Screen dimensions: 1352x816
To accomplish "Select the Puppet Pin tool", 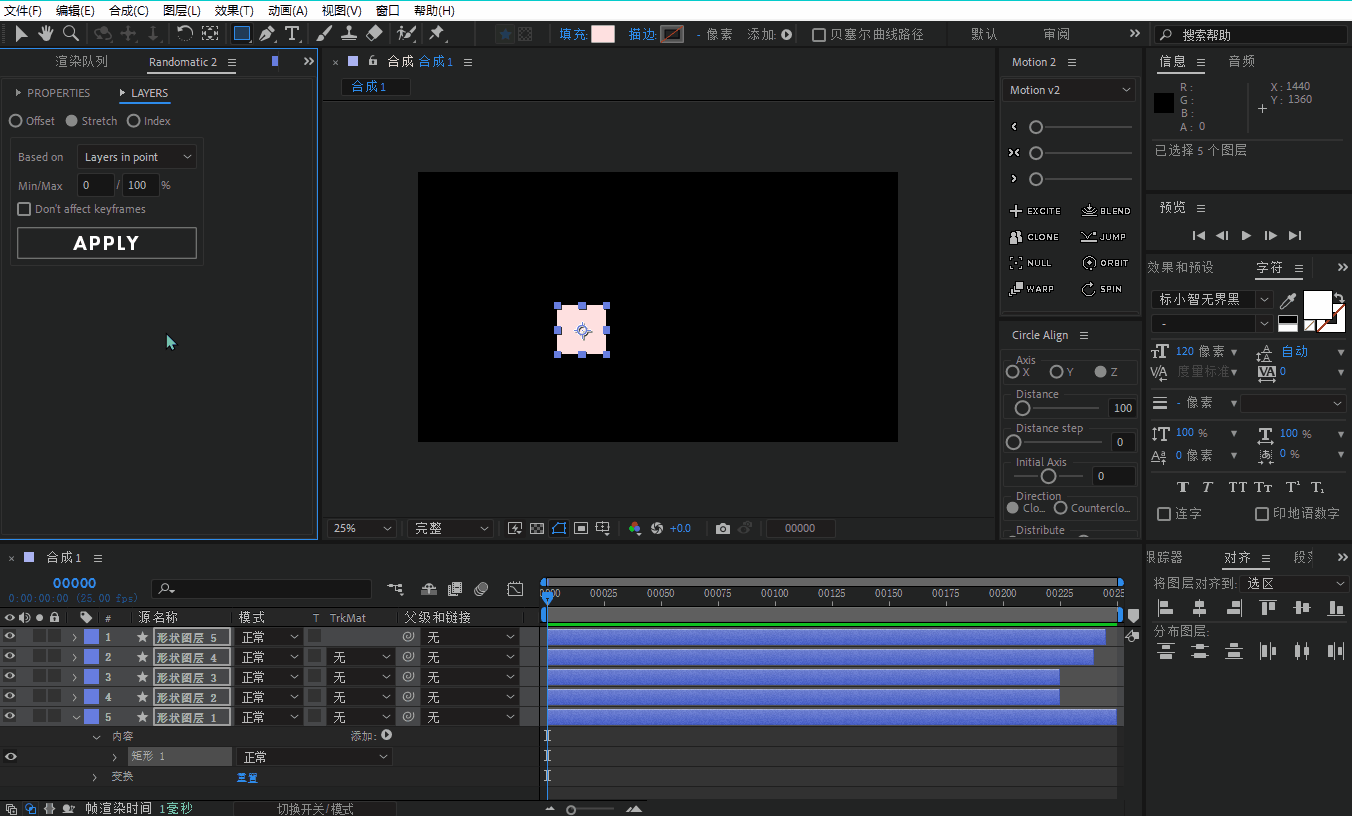I will tap(437, 34).
